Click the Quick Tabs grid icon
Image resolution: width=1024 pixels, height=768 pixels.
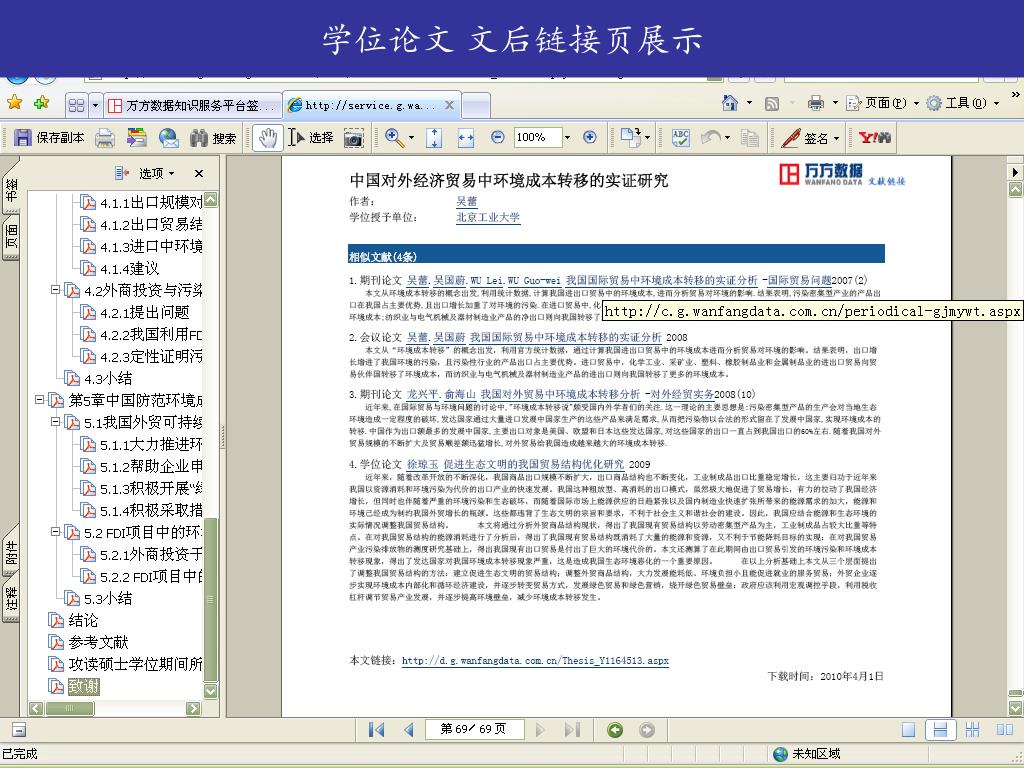76,105
